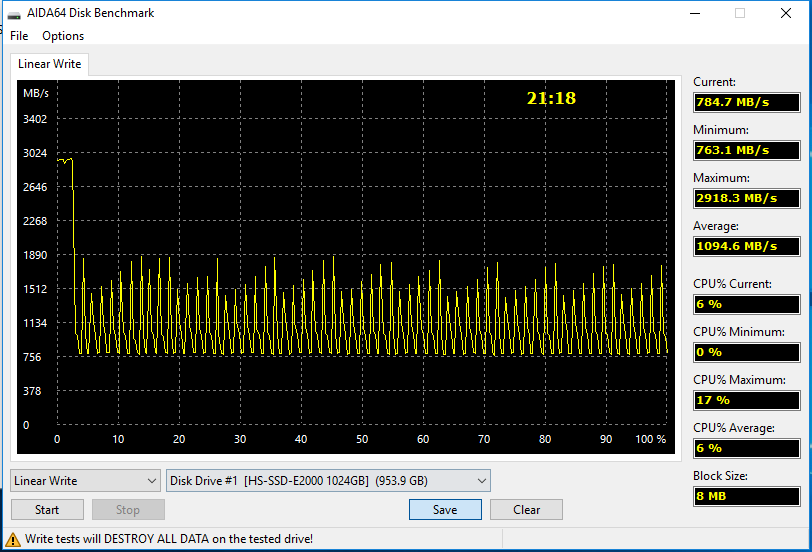812x552 pixels.
Task: Click the CPU% Average value field
Action: coord(746,448)
